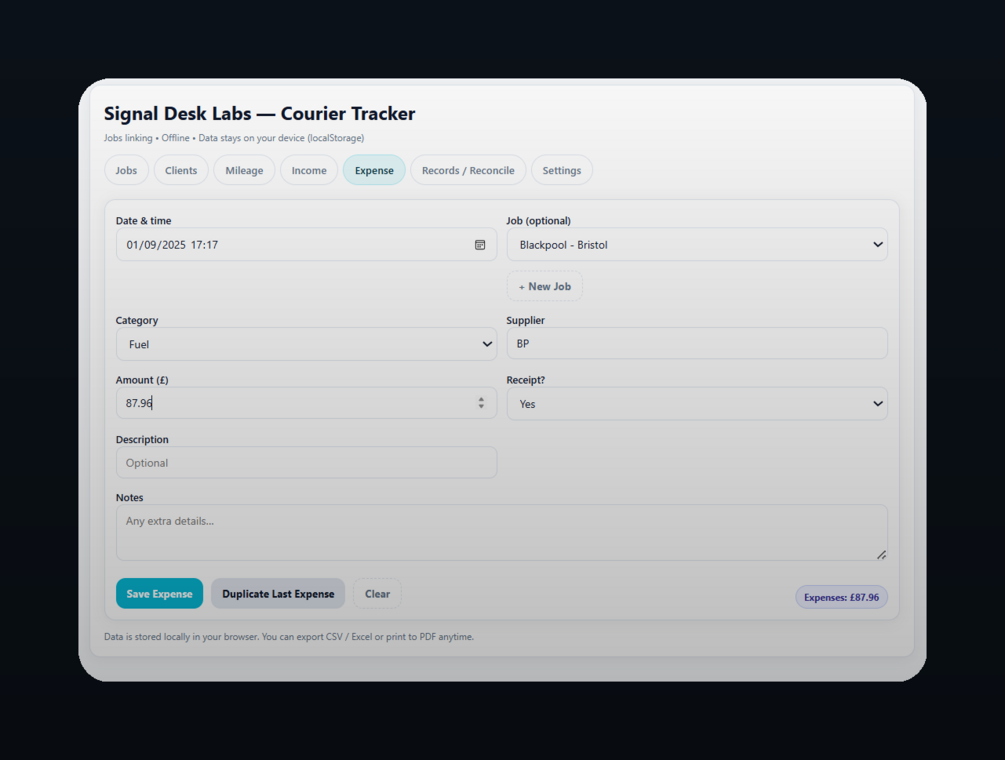Screen dimensions: 1005x760
Task: Go to the Mileage tab
Action: 244,171
